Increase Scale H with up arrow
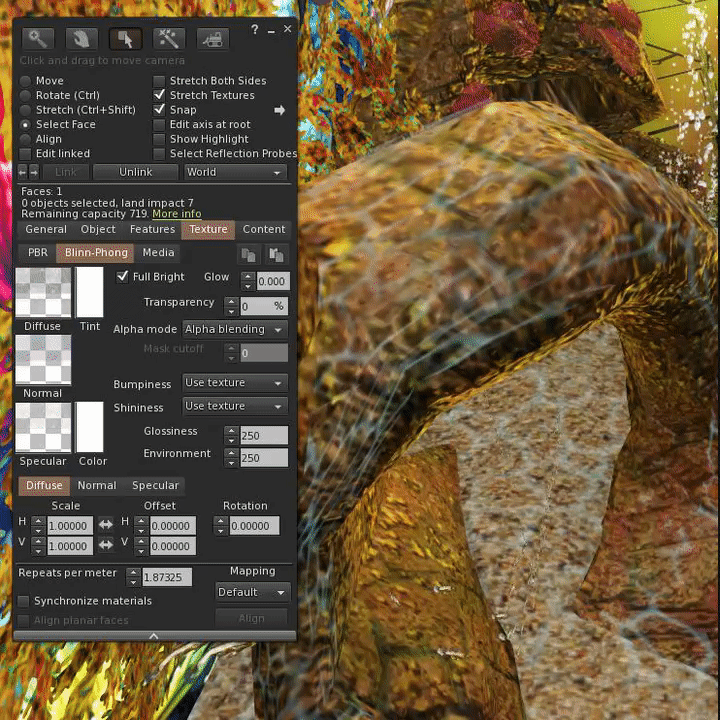 pyautogui.click(x=38, y=521)
